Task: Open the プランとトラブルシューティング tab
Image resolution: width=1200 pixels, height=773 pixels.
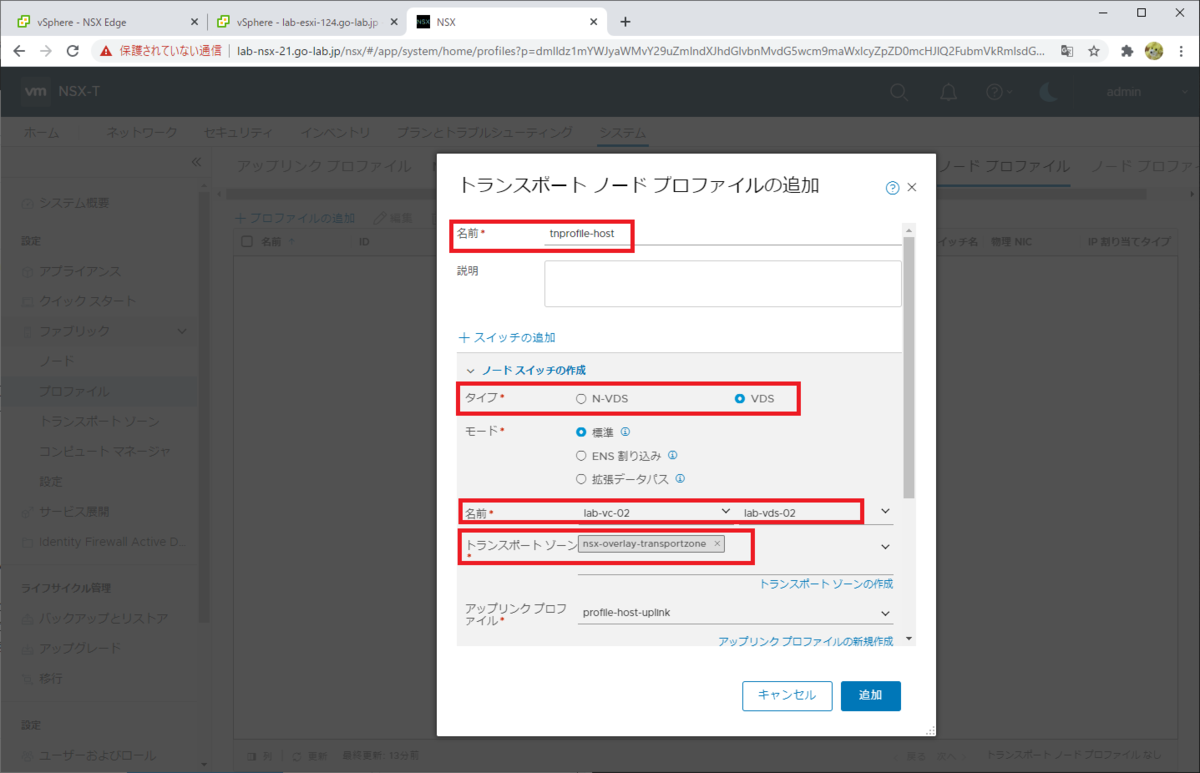Action: (x=484, y=132)
